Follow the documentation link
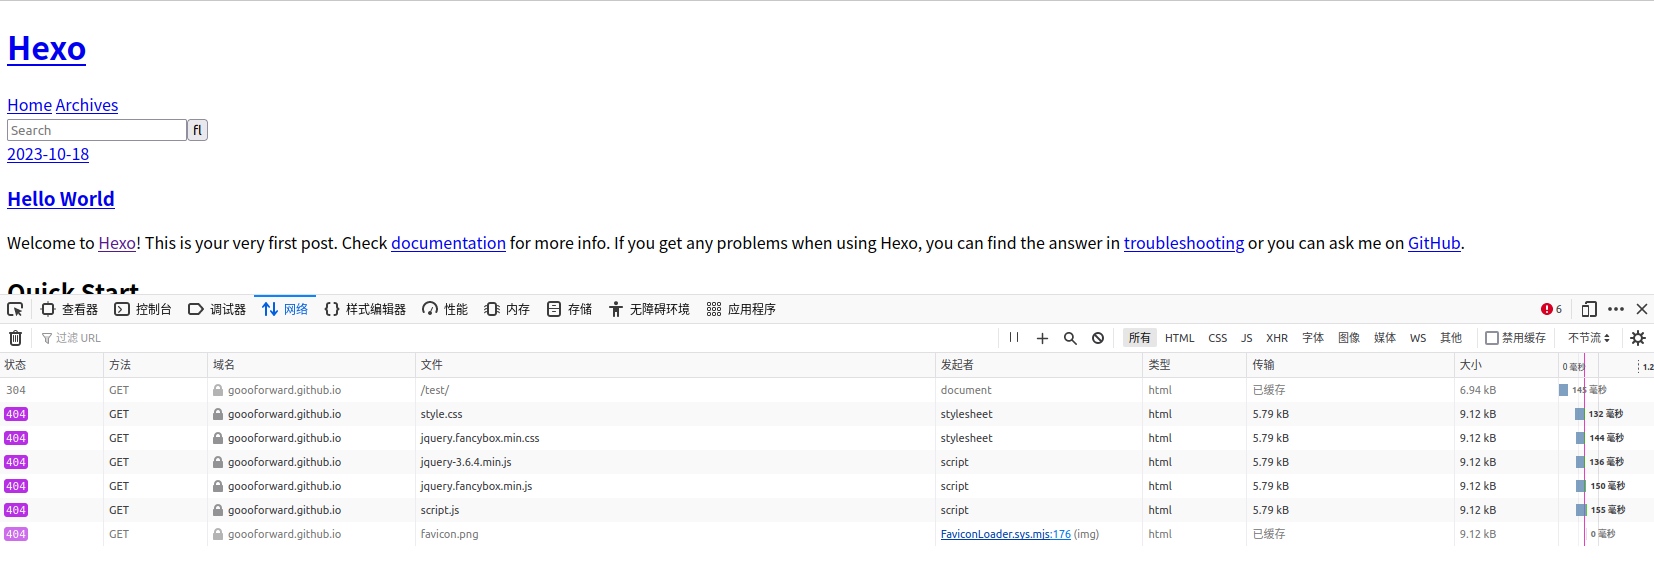 [448, 243]
